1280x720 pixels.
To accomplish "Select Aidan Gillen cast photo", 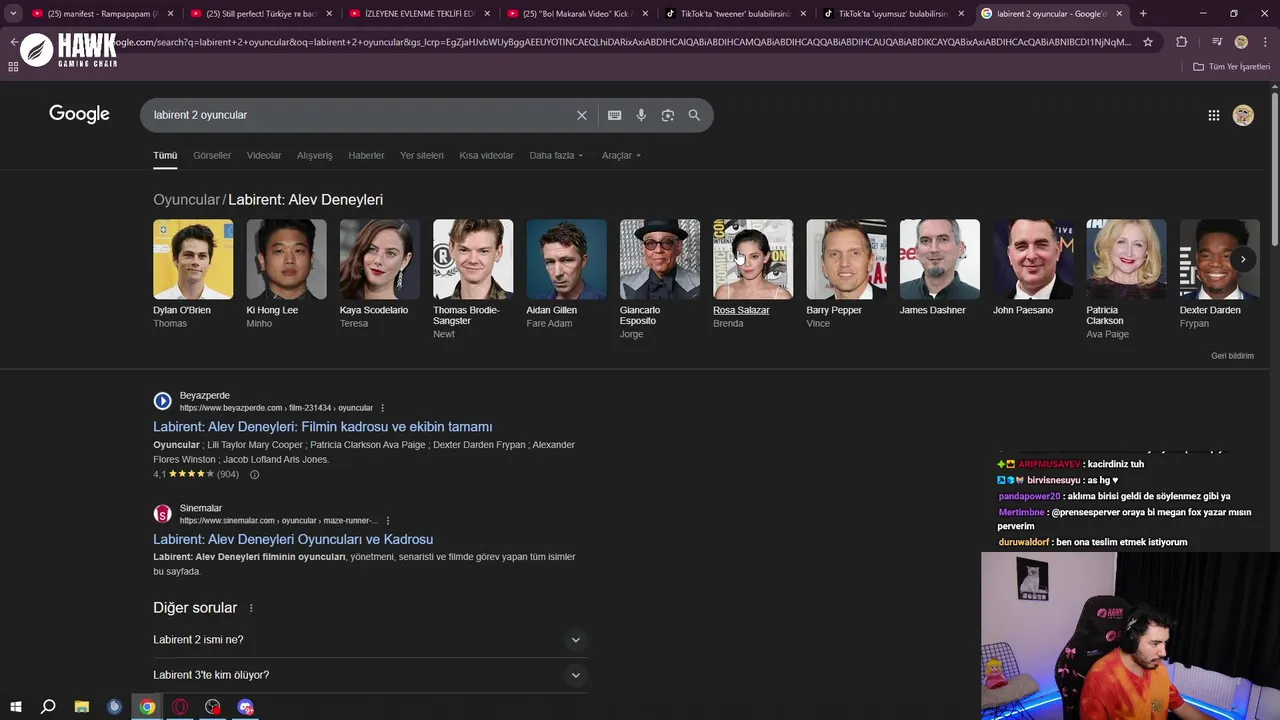I will pos(566,259).
